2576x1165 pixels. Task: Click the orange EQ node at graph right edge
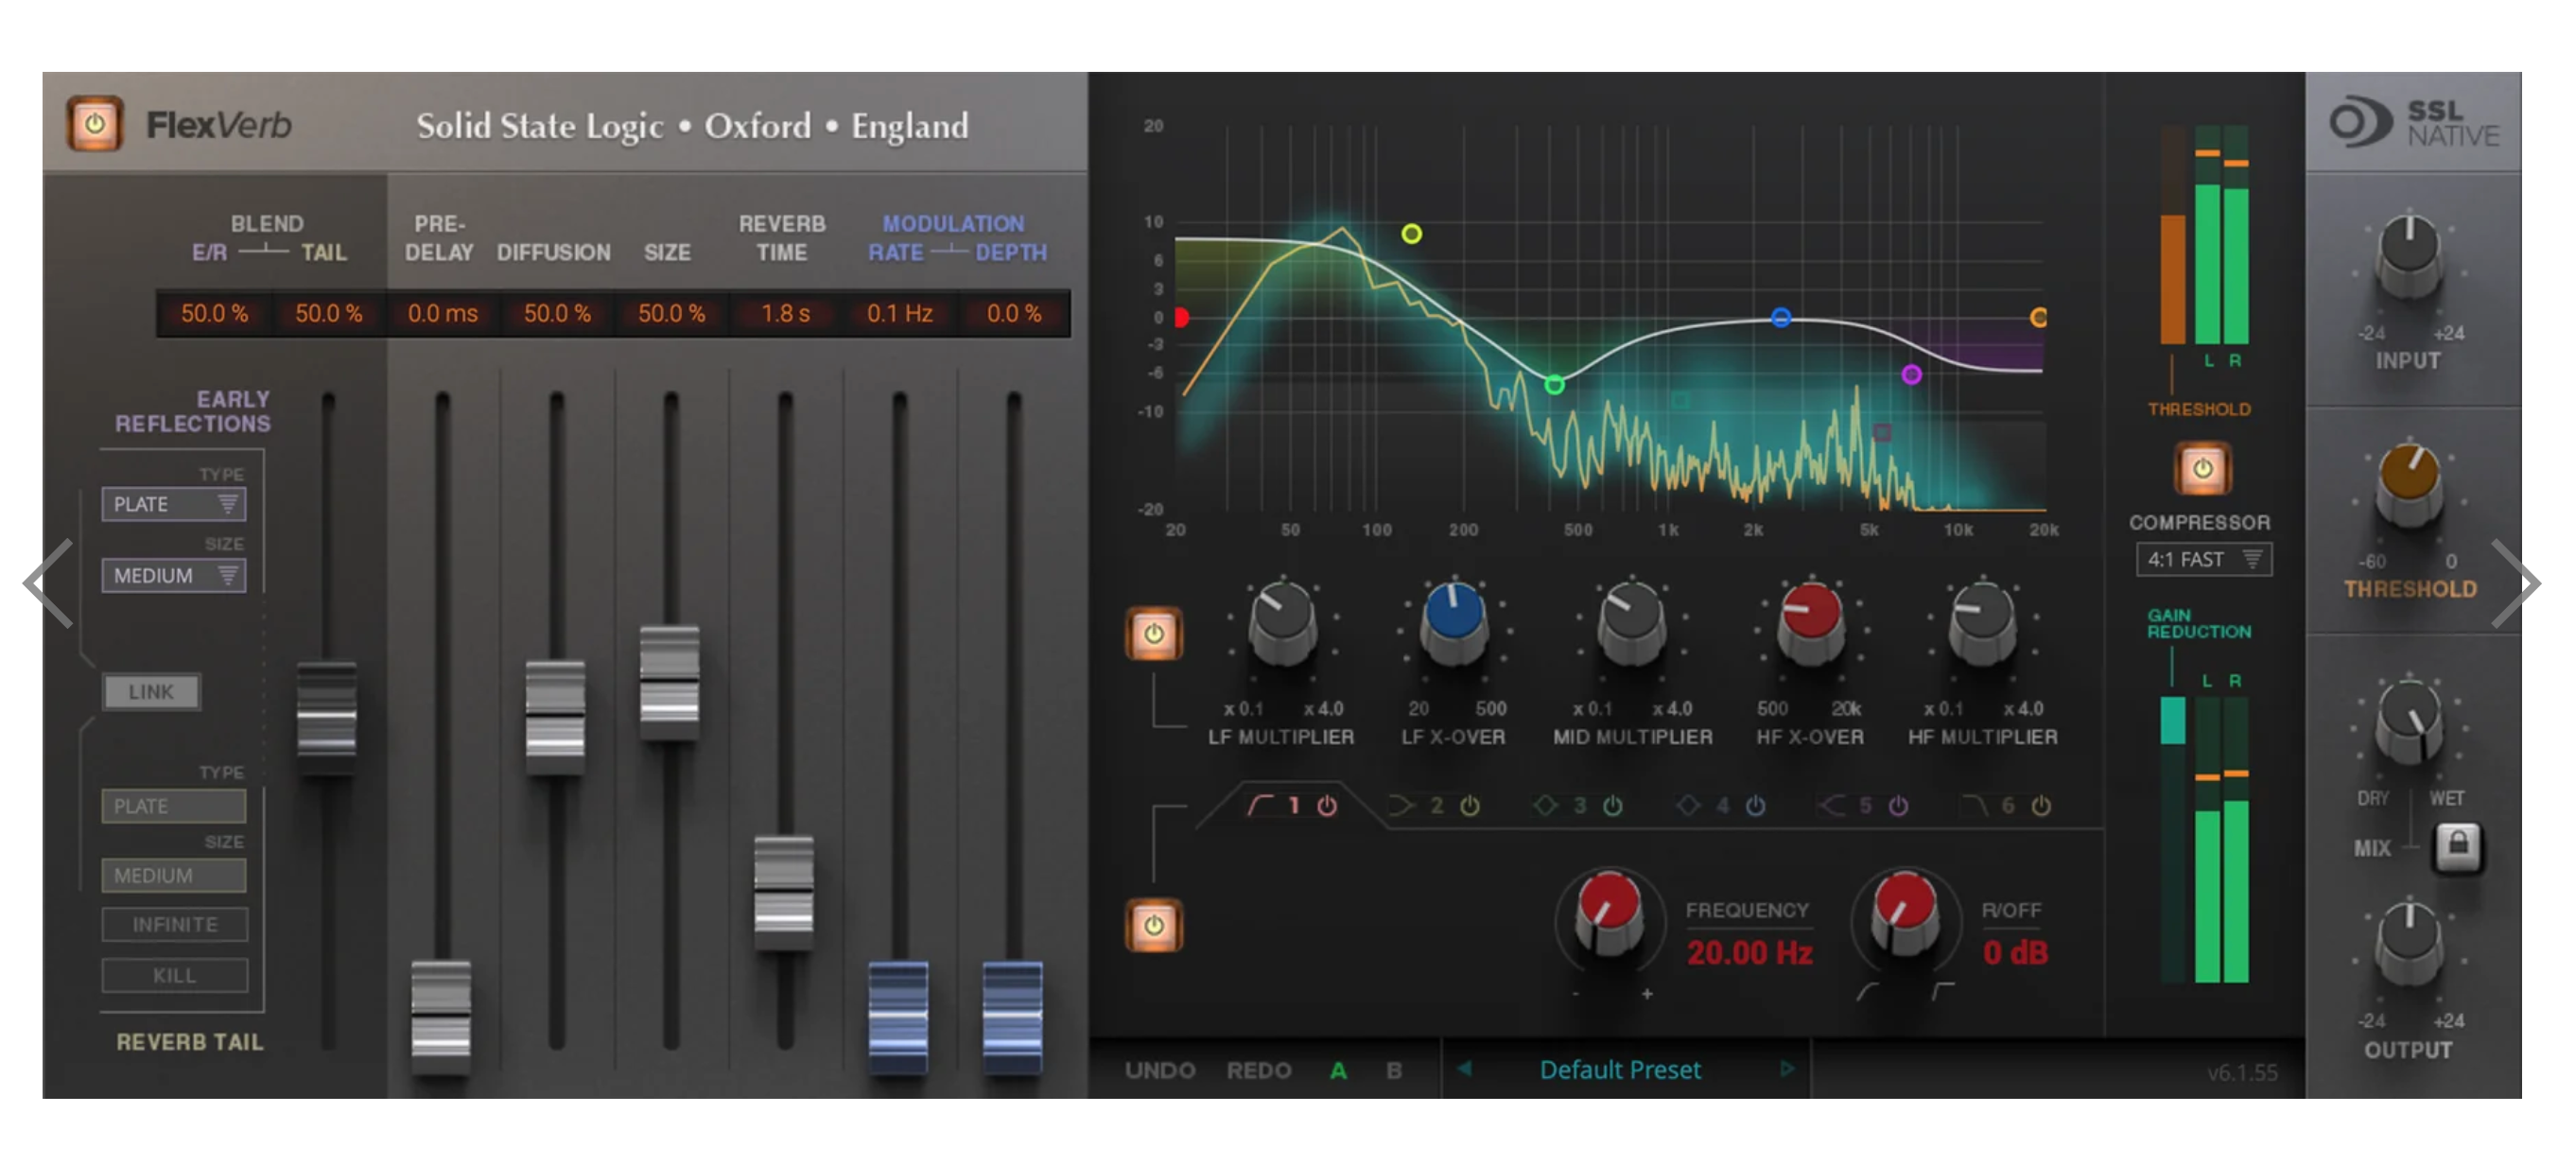pyautogui.click(x=2039, y=318)
